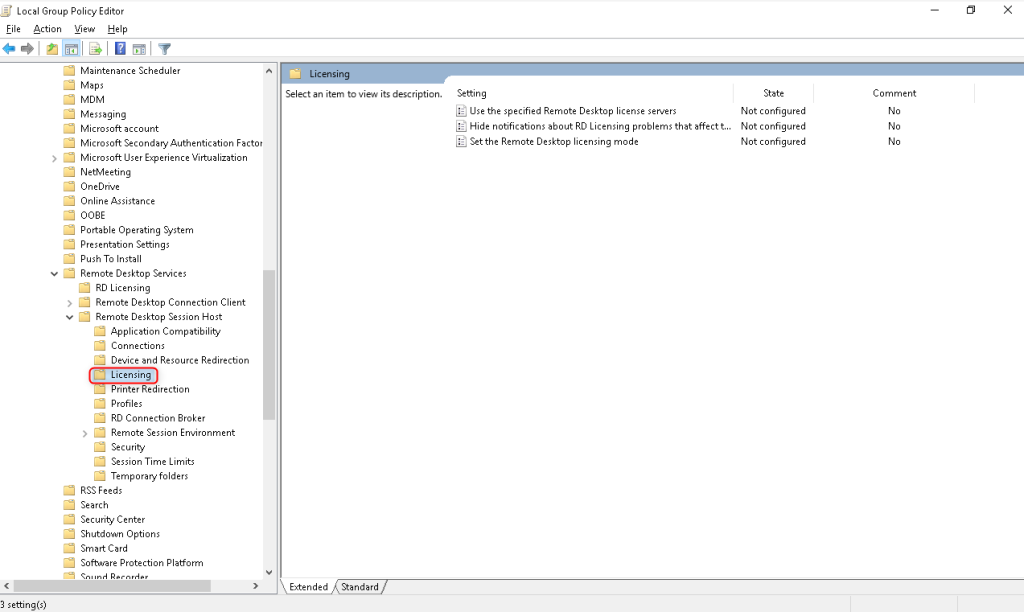Image resolution: width=1024 pixels, height=612 pixels.
Task: Switch to the Standard tab
Action: pyautogui.click(x=360, y=587)
